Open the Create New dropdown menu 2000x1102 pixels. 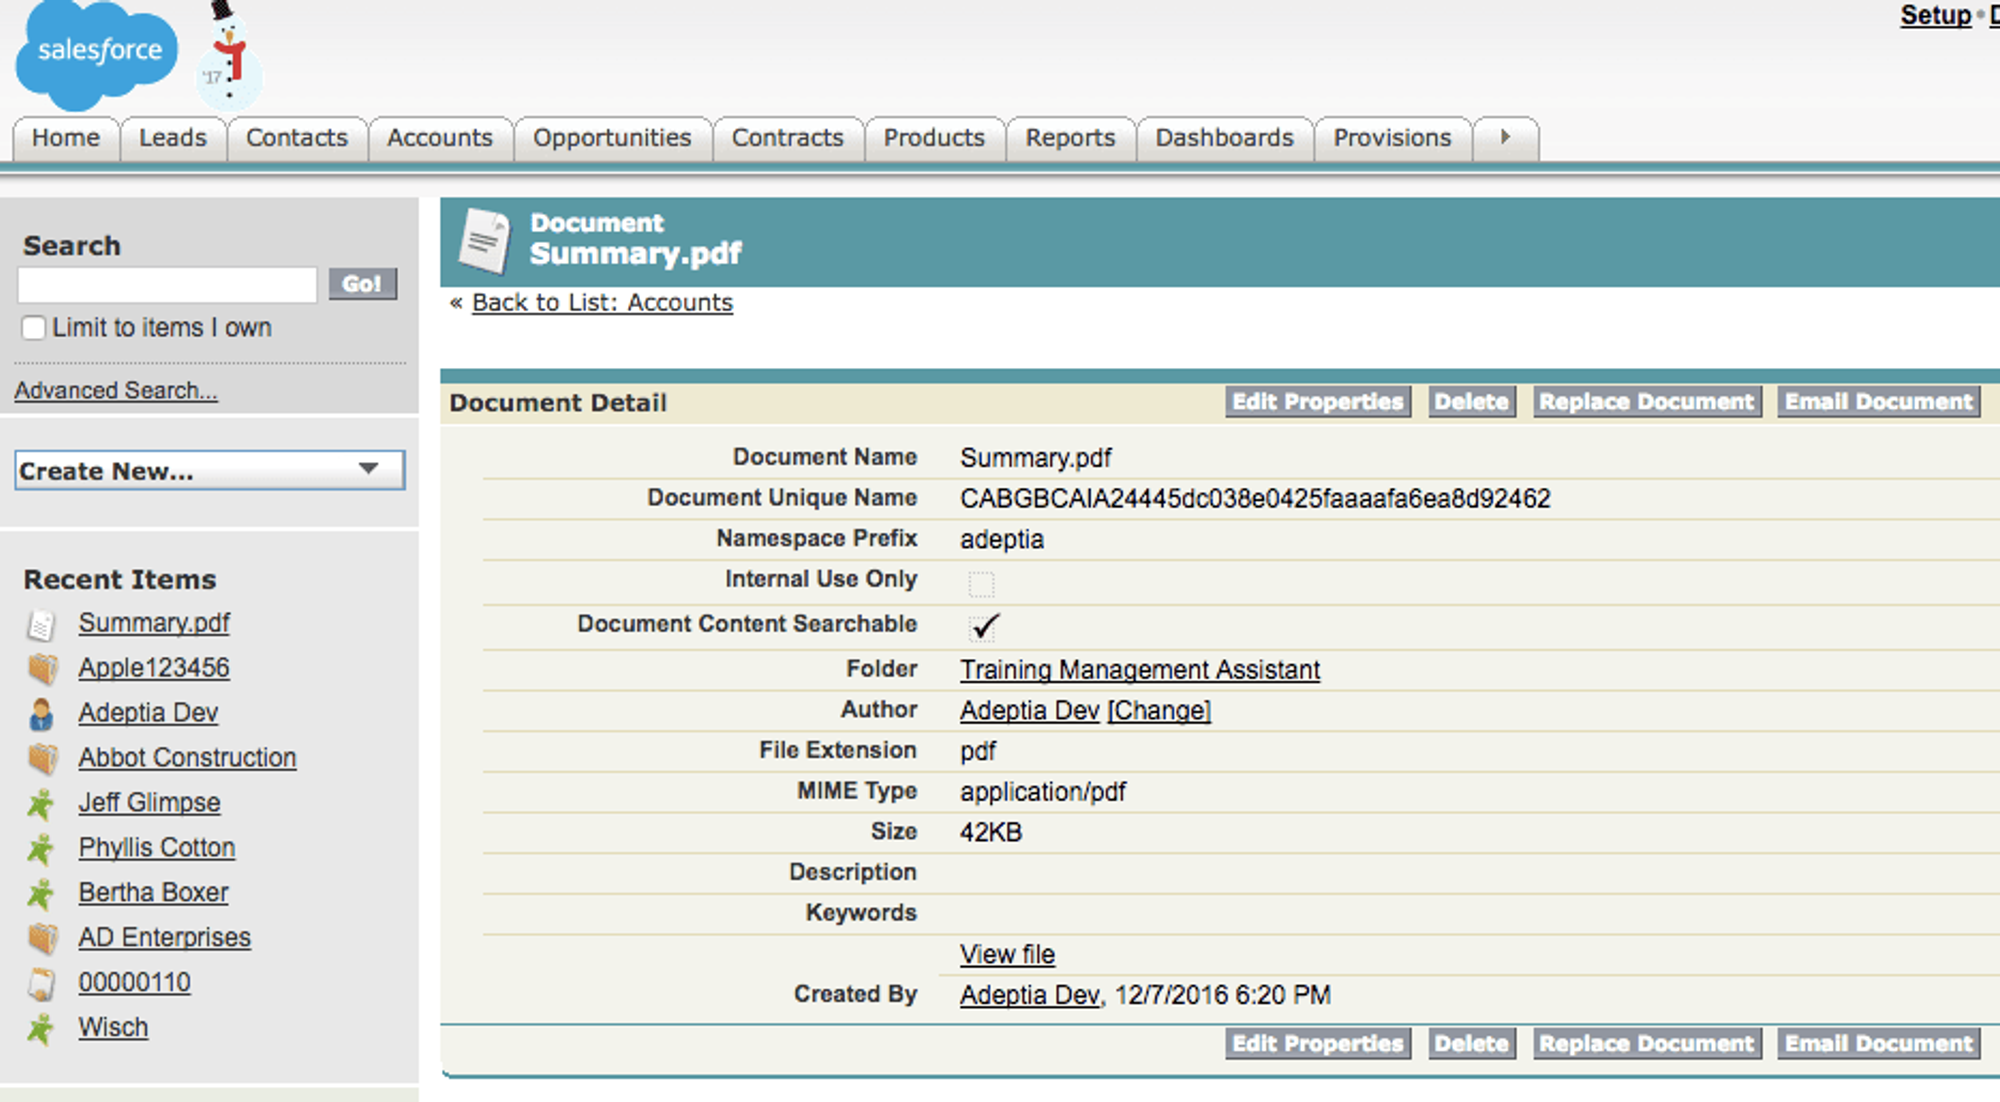coord(210,470)
